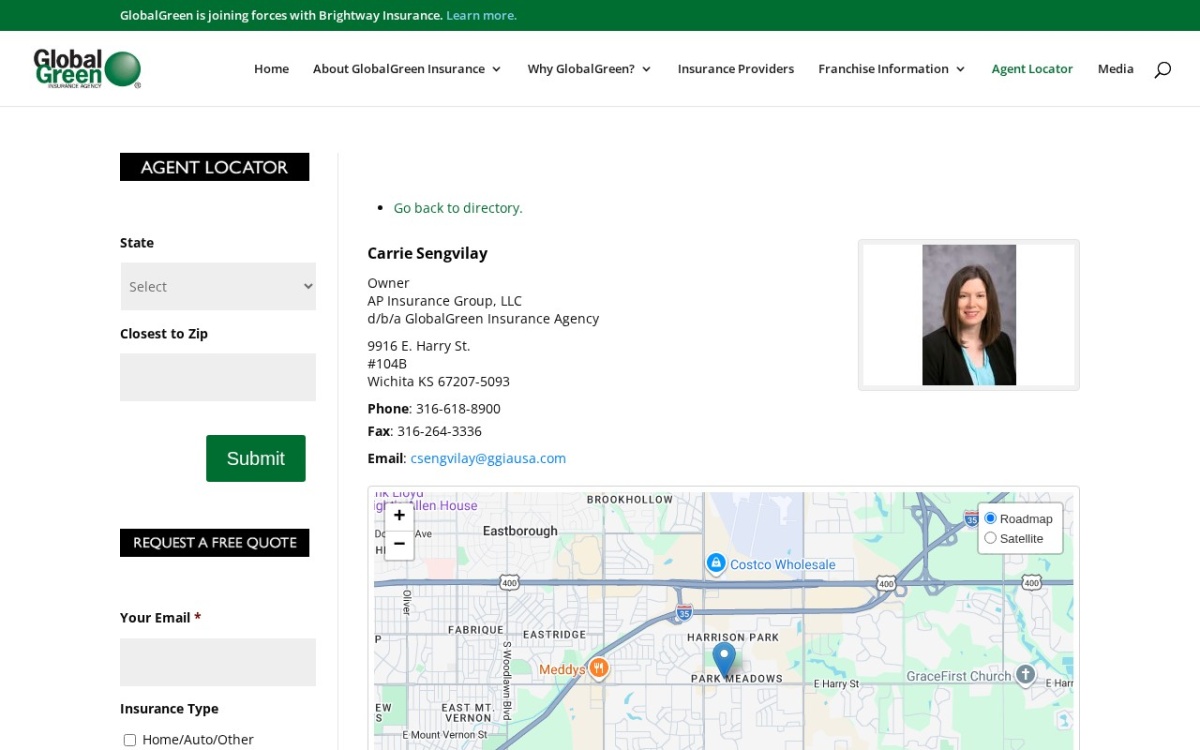Click the Wichita KS 67207-5093 text
This screenshot has width=1200, height=750.
pos(439,382)
